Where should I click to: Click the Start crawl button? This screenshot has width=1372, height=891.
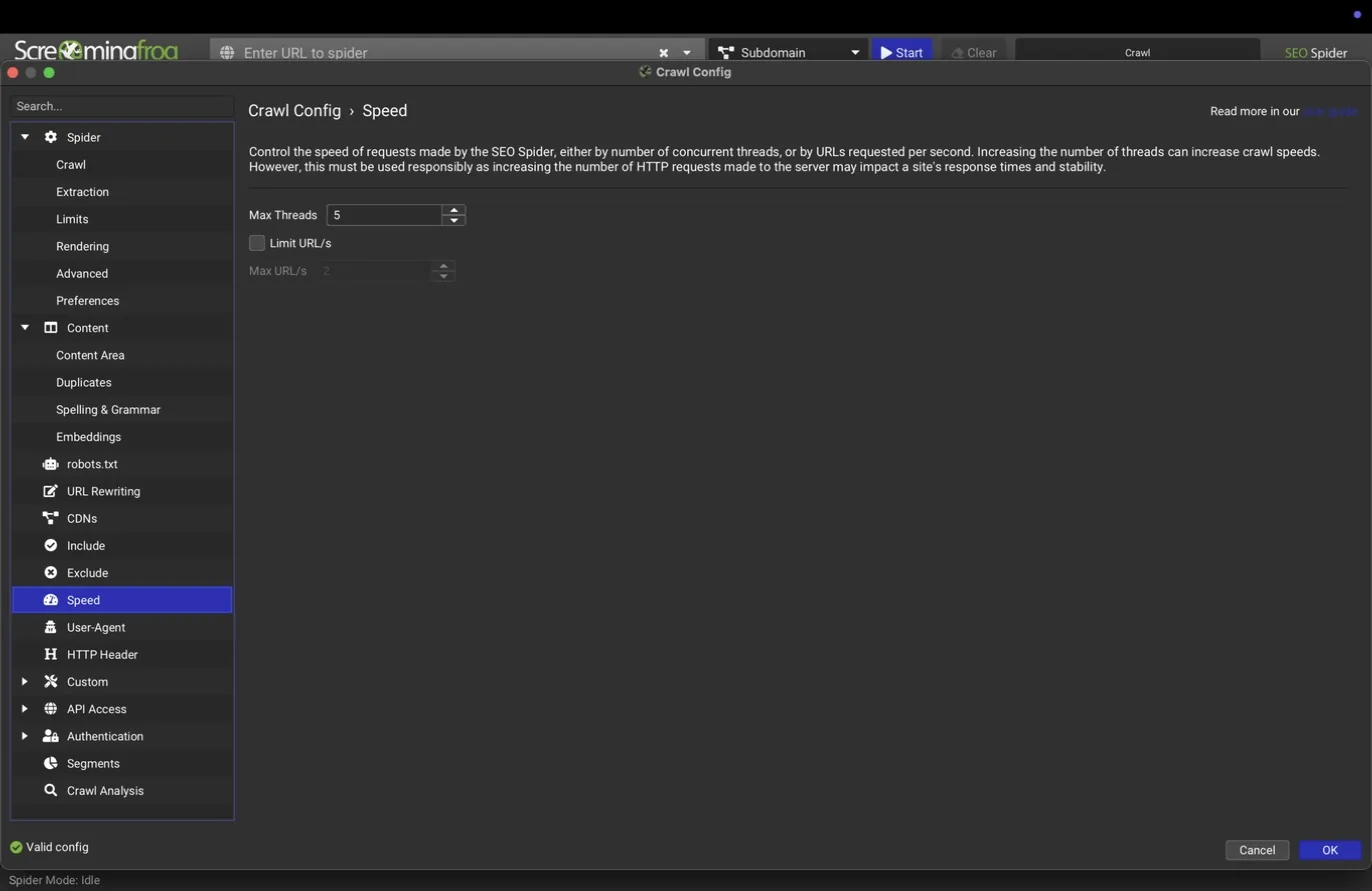902,52
